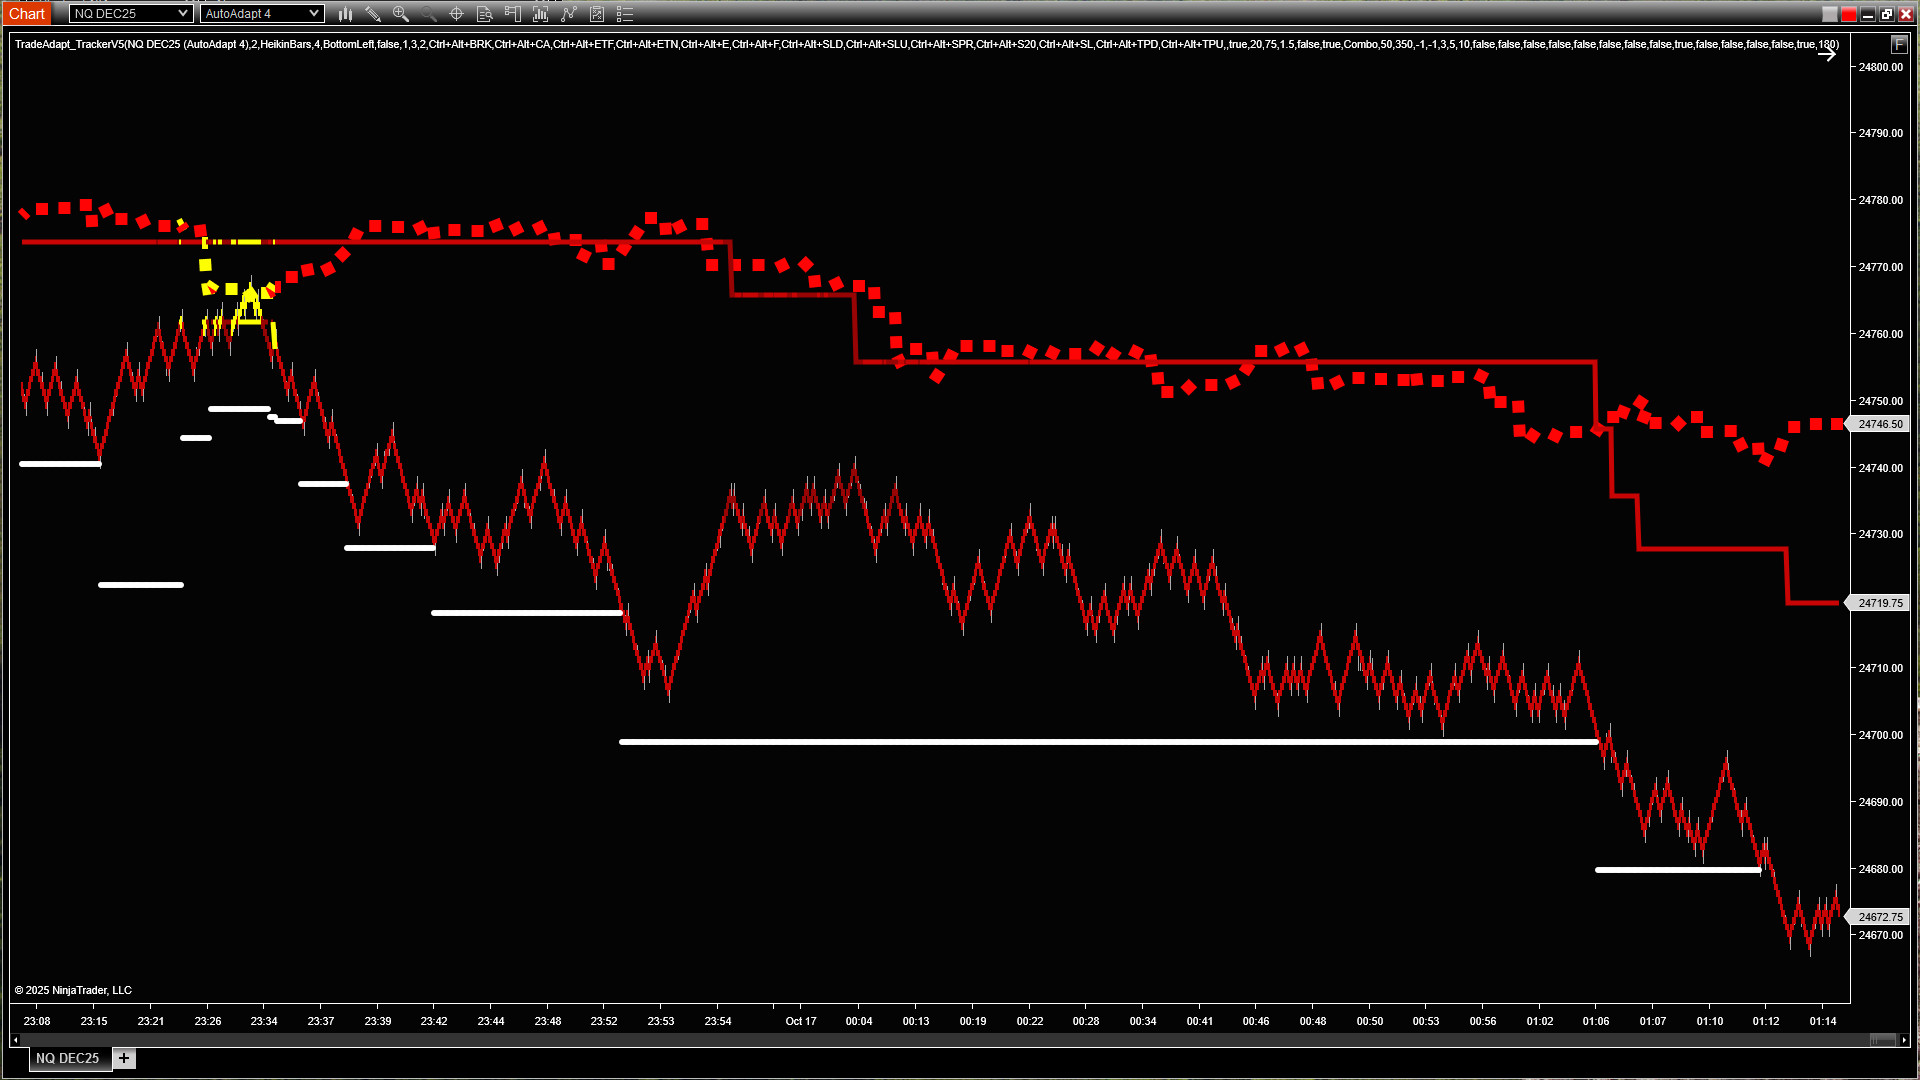Open the Chart Trader icon
Viewport: 1920px width, 1080px height.
pos(513,14)
